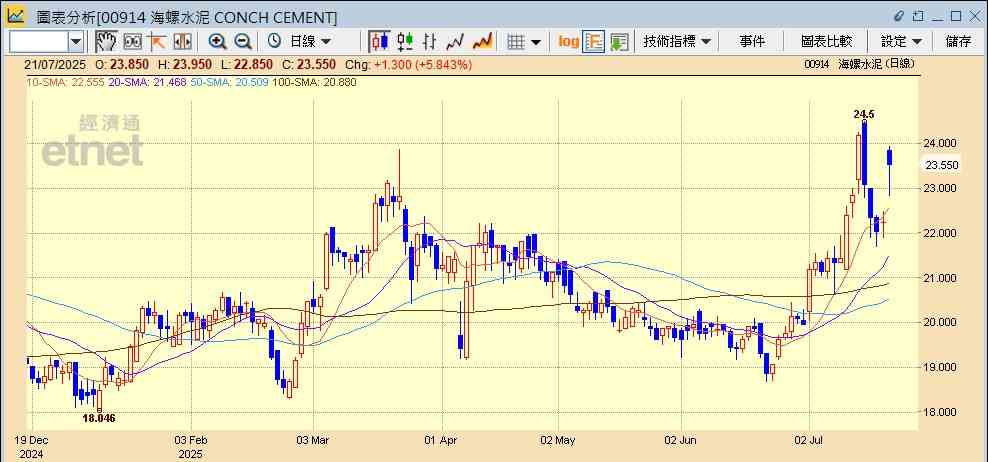Click the 18.046 low price marker

pos(99,417)
